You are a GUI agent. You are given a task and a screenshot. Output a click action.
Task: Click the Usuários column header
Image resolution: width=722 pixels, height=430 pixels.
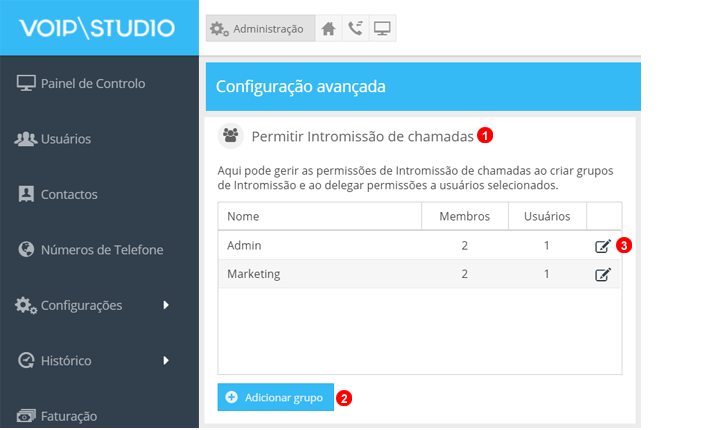[547, 216]
